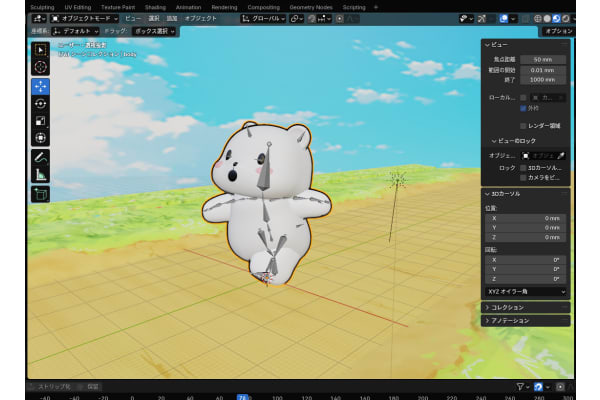Select the 3D Cursor tool
Image resolution: width=600 pixels, height=400 pixels.
(41, 66)
